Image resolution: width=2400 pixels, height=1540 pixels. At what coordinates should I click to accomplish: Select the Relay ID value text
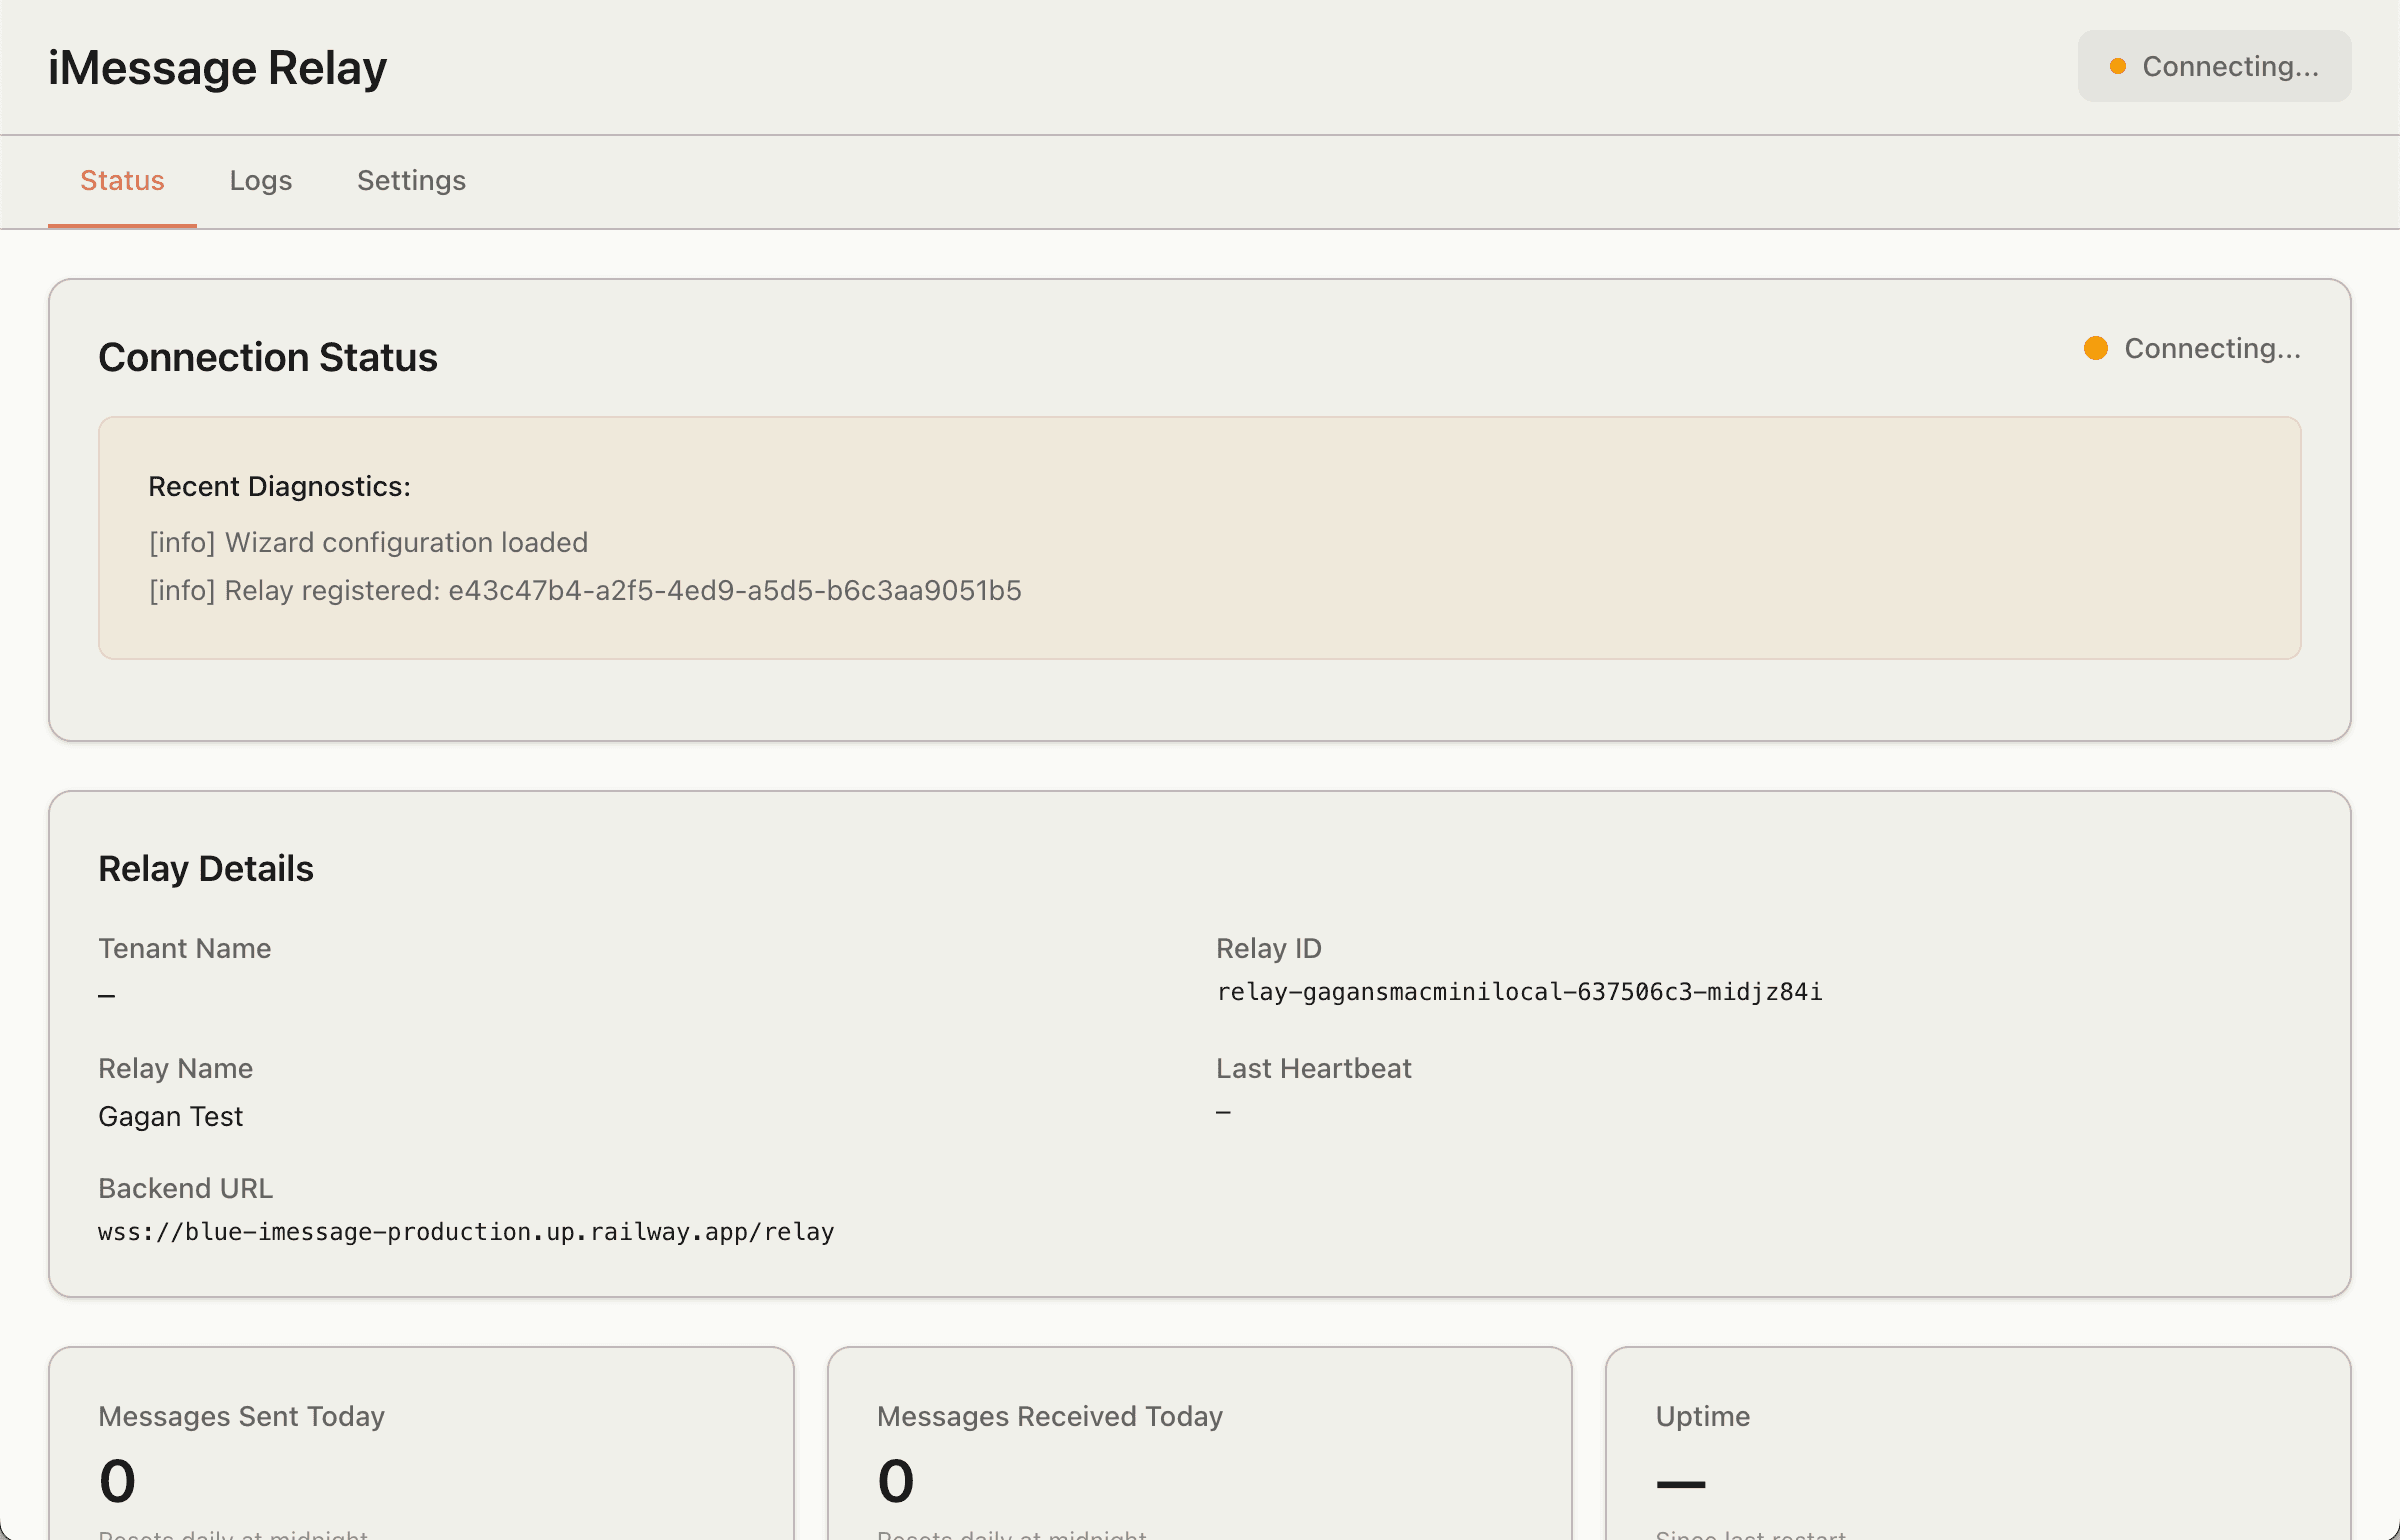pos(1520,992)
